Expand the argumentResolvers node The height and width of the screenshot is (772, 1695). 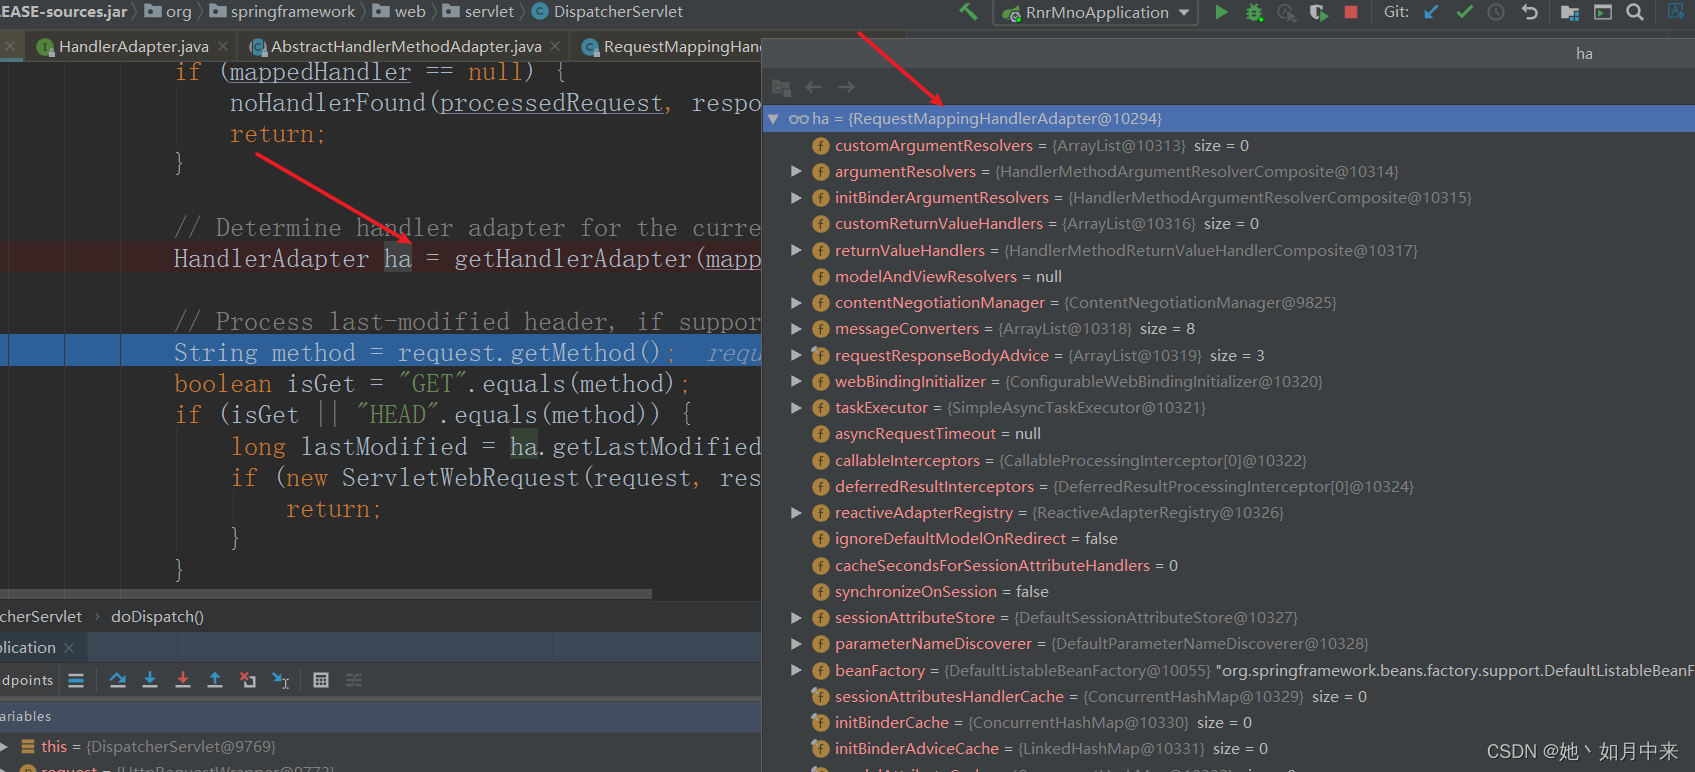point(796,171)
